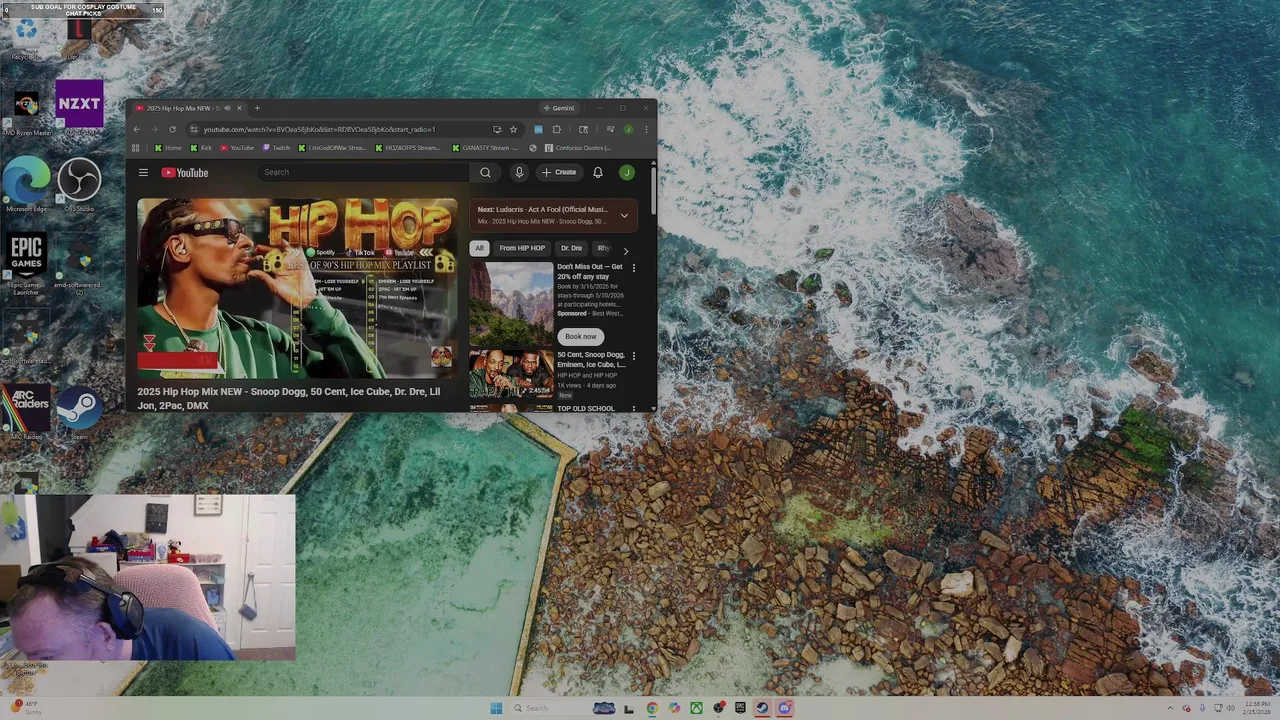Click the hip hop mix video player
The height and width of the screenshot is (720, 1280).
click(297, 288)
